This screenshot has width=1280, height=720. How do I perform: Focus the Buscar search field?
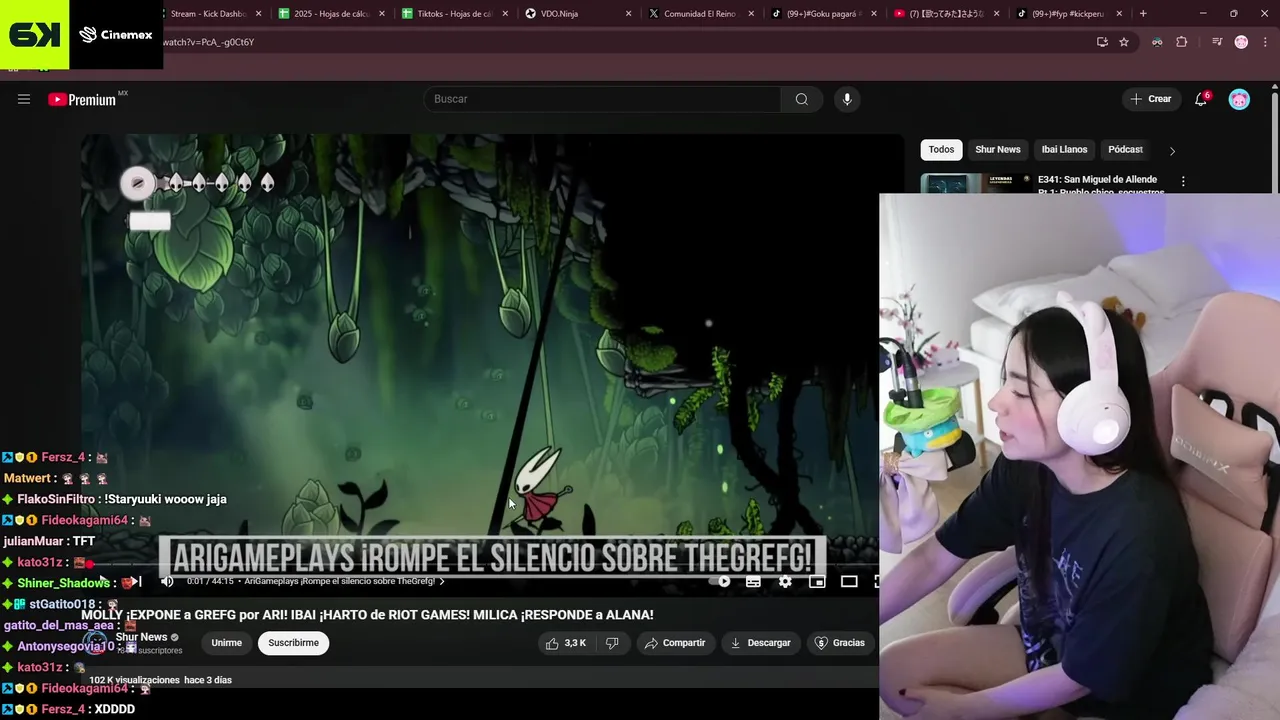602,99
